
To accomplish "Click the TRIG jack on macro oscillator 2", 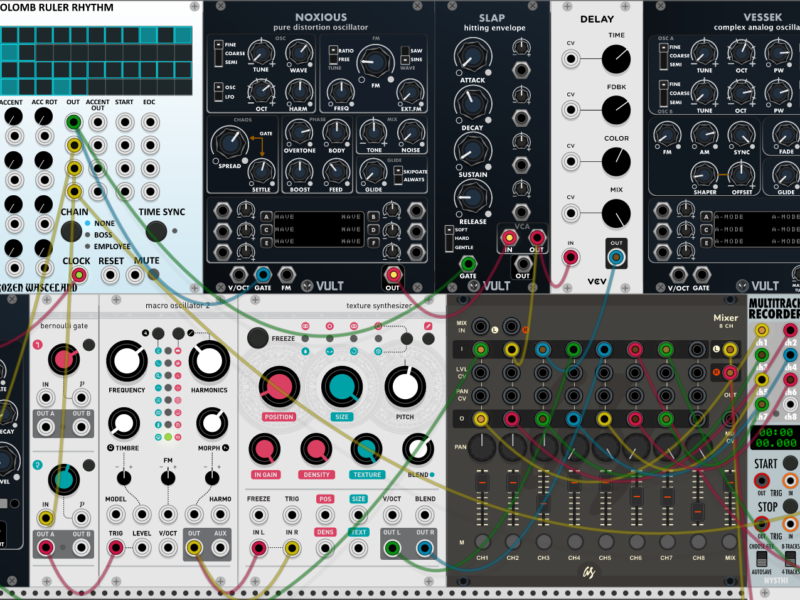I will tap(116, 548).
